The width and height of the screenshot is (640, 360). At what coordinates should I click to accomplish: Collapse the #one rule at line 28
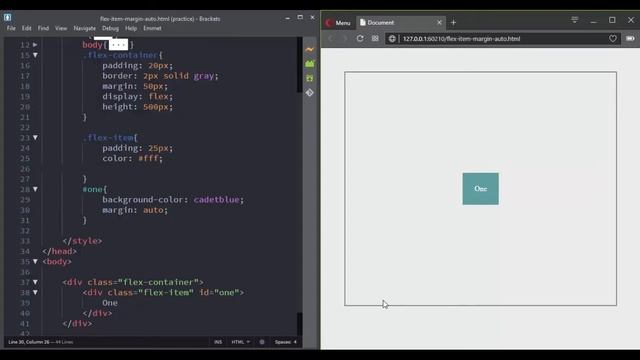tap(35, 189)
